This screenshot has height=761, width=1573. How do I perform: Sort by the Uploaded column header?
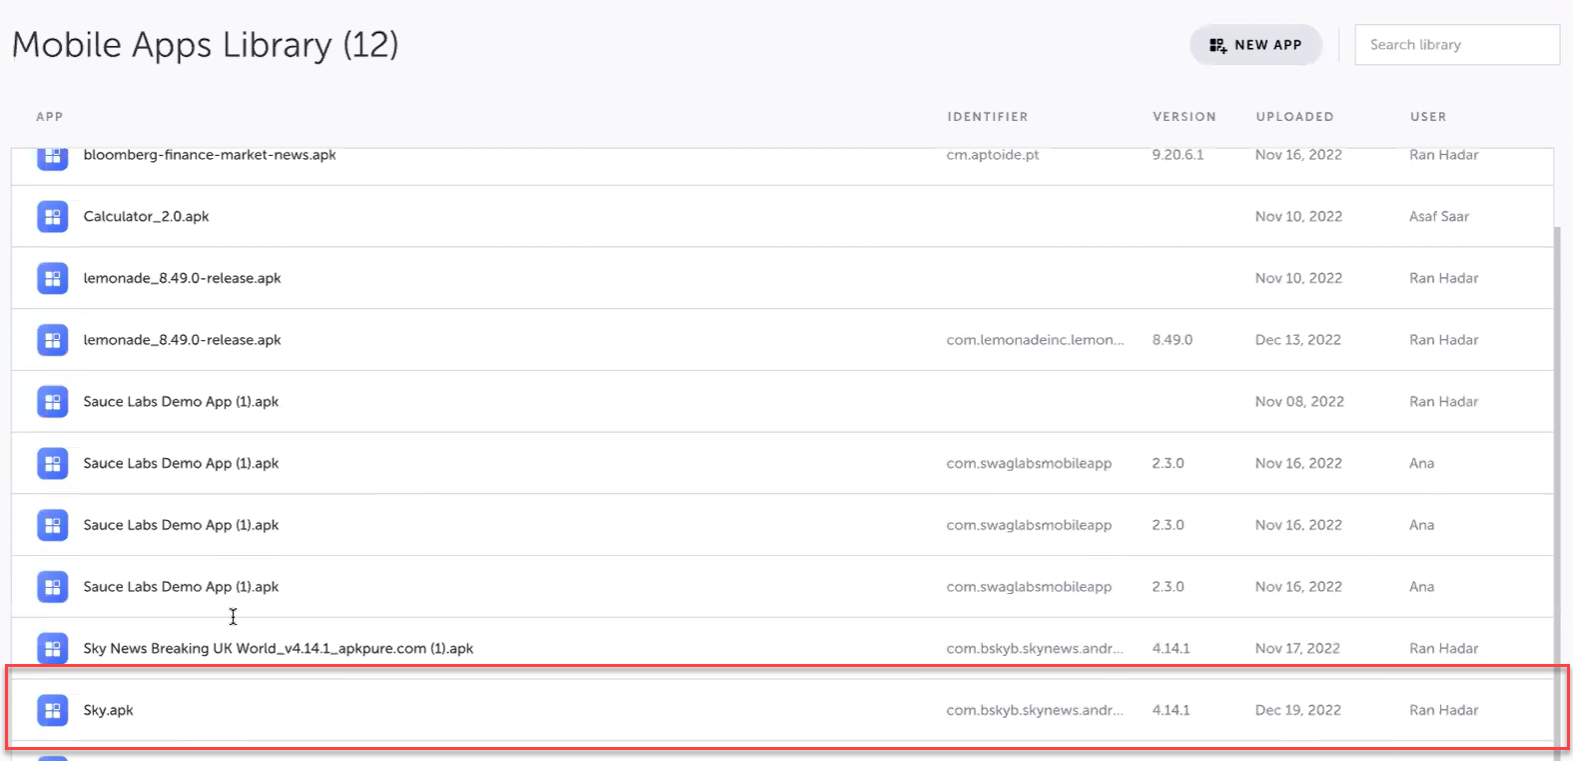1294,117
